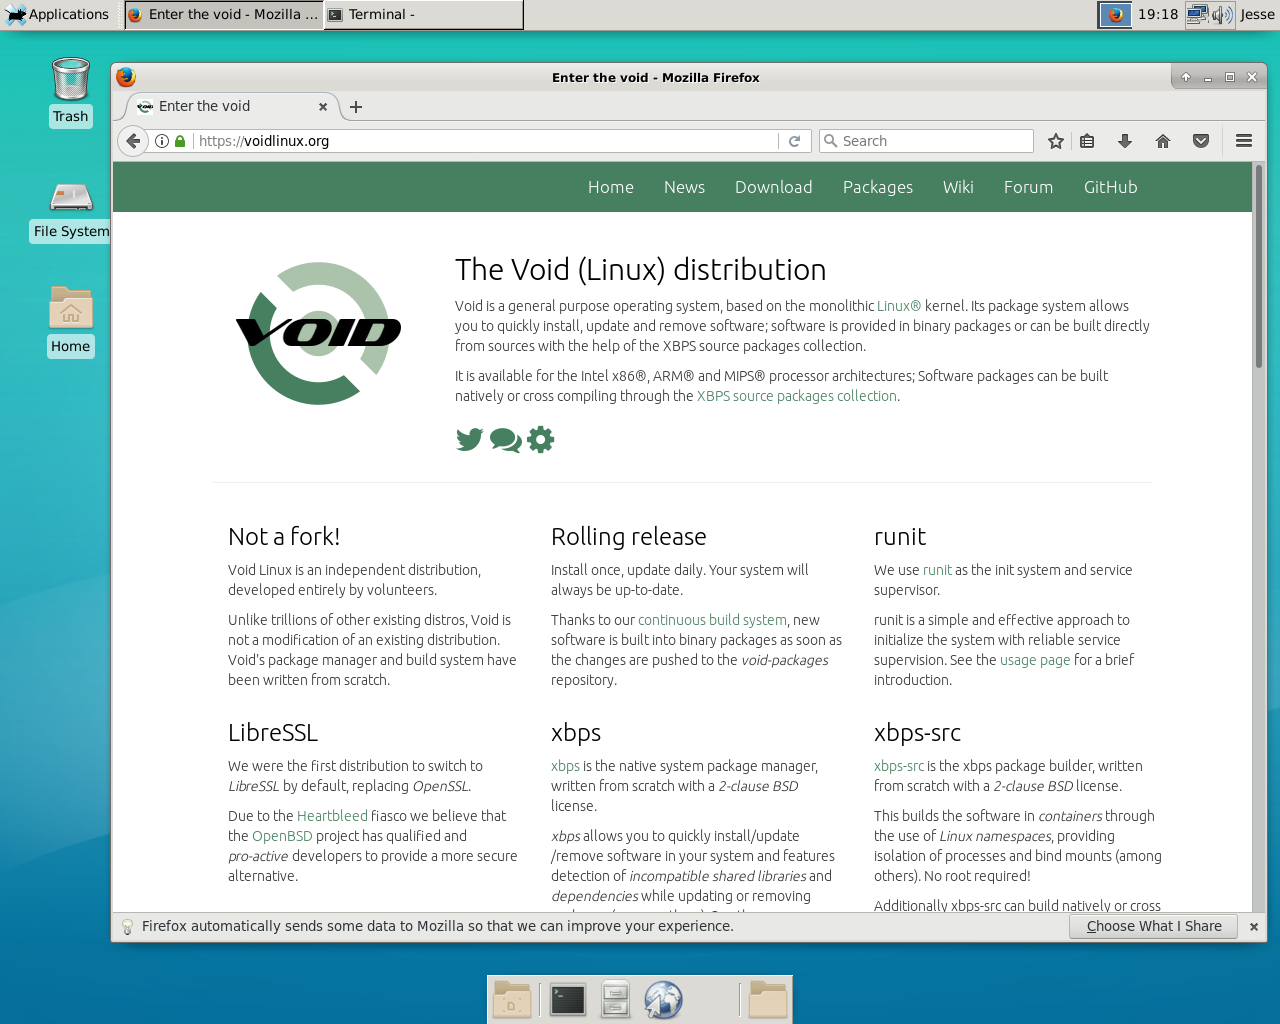Viewport: 1280px width, 1024px height.
Task: Click the green padlock security icon
Action: (180, 141)
